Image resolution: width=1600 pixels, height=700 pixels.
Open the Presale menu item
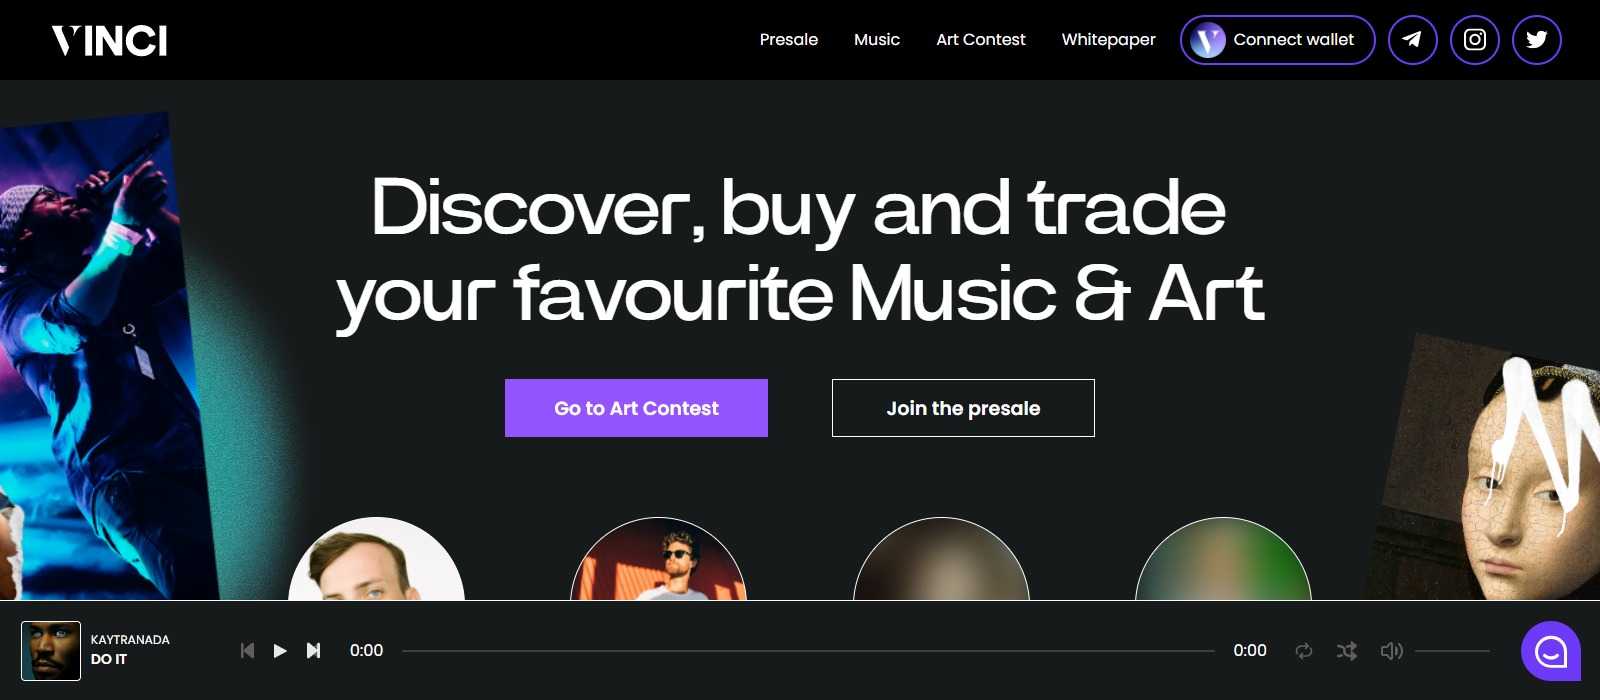(x=789, y=40)
